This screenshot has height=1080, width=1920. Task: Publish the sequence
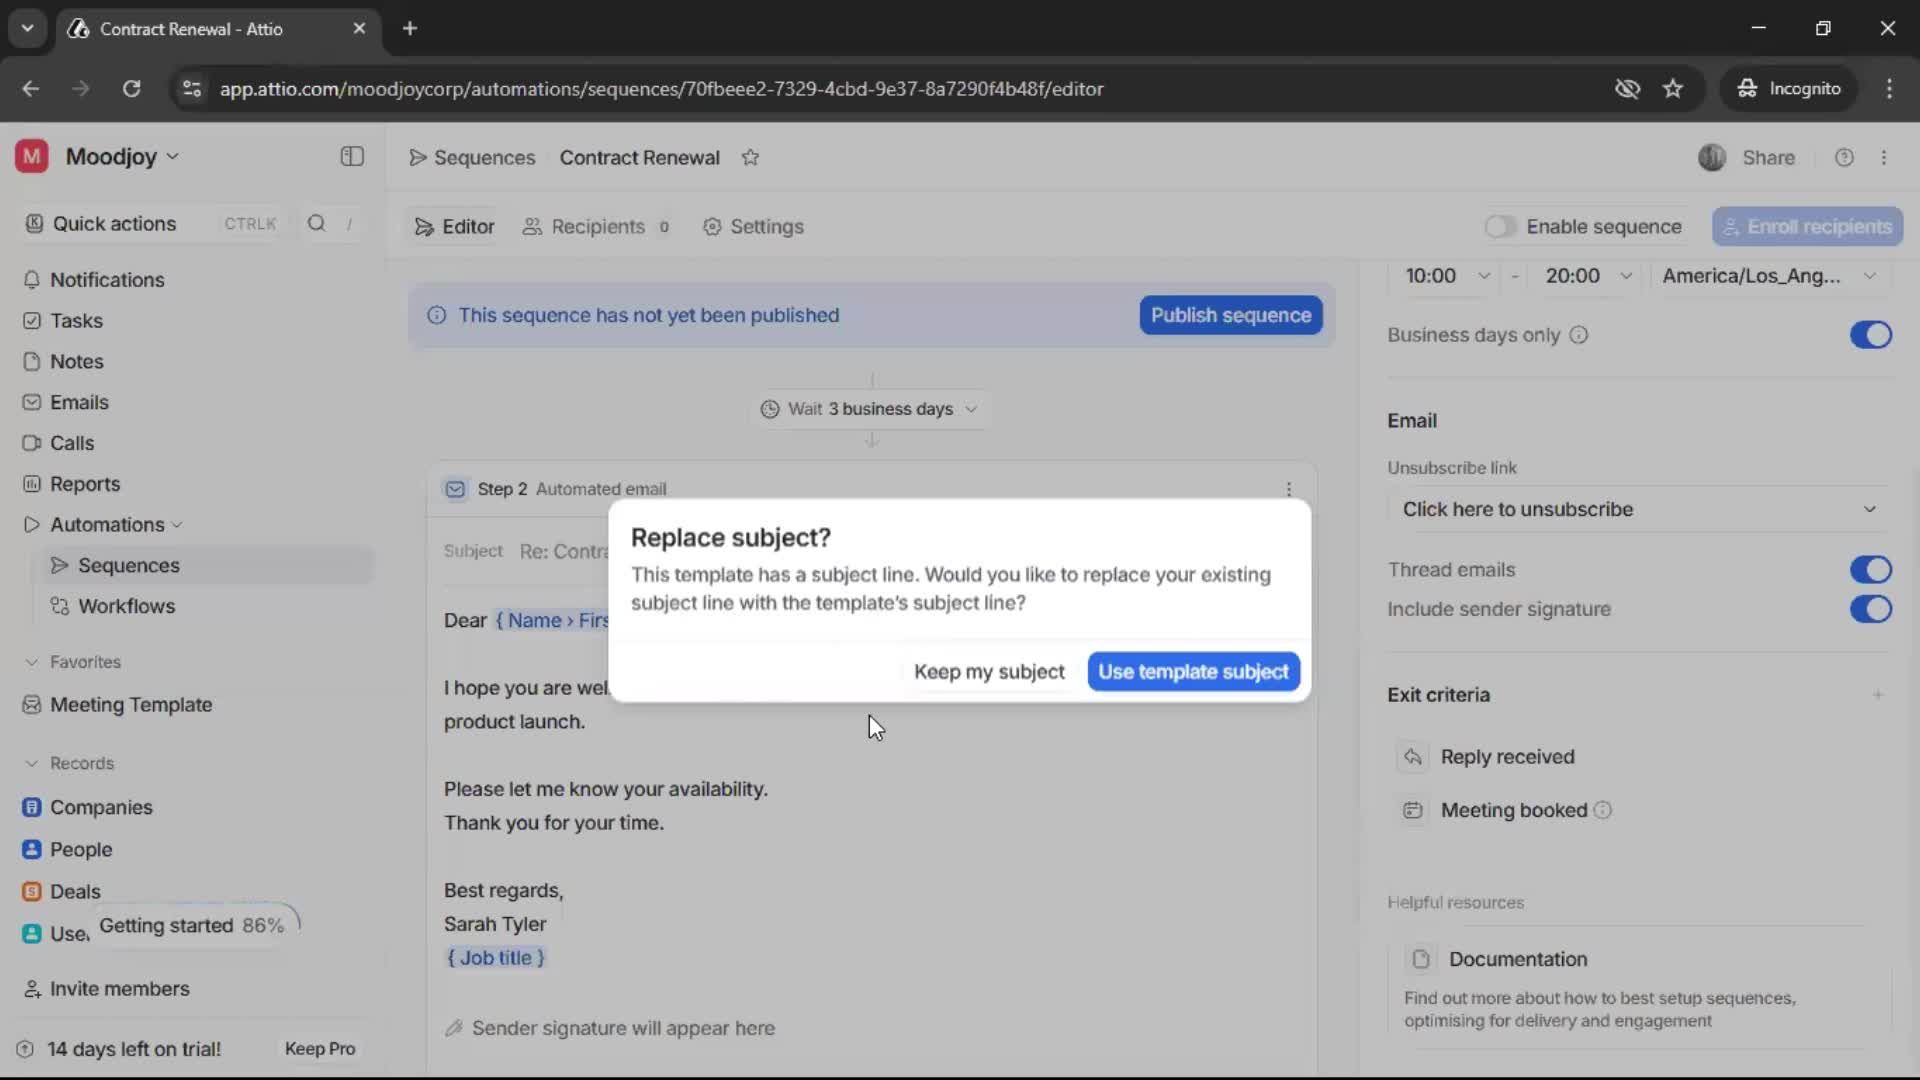[x=1229, y=315]
